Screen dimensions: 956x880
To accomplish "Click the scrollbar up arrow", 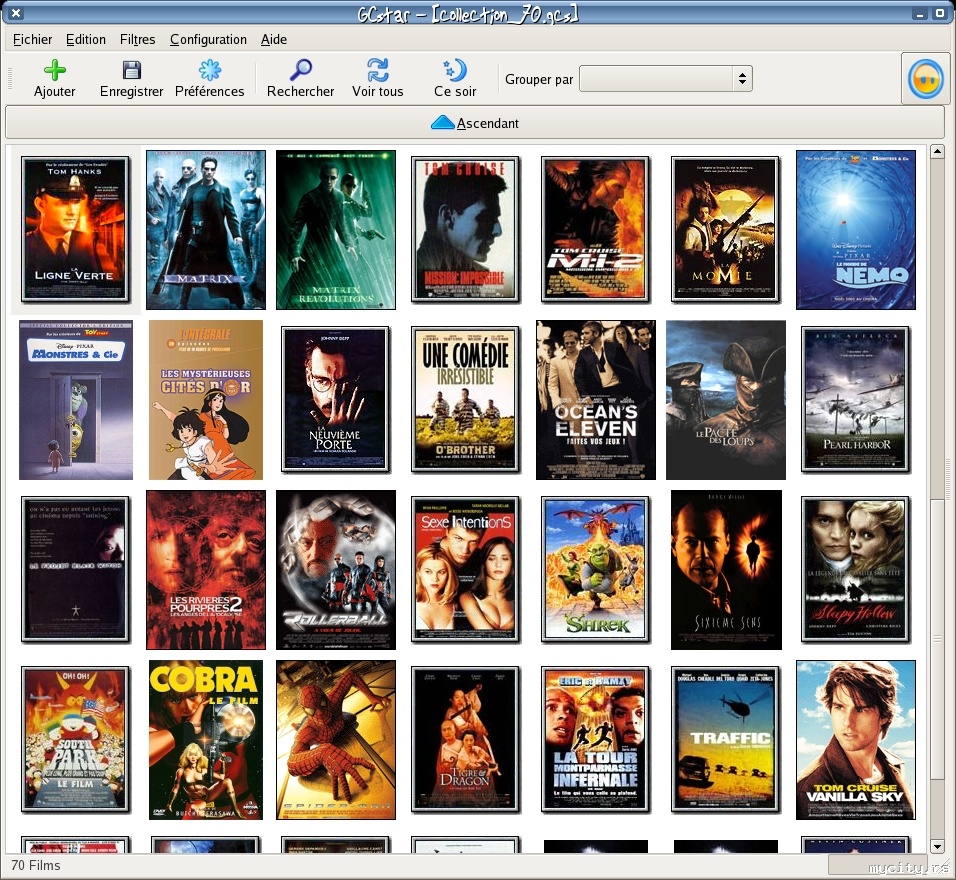I will coord(937,152).
